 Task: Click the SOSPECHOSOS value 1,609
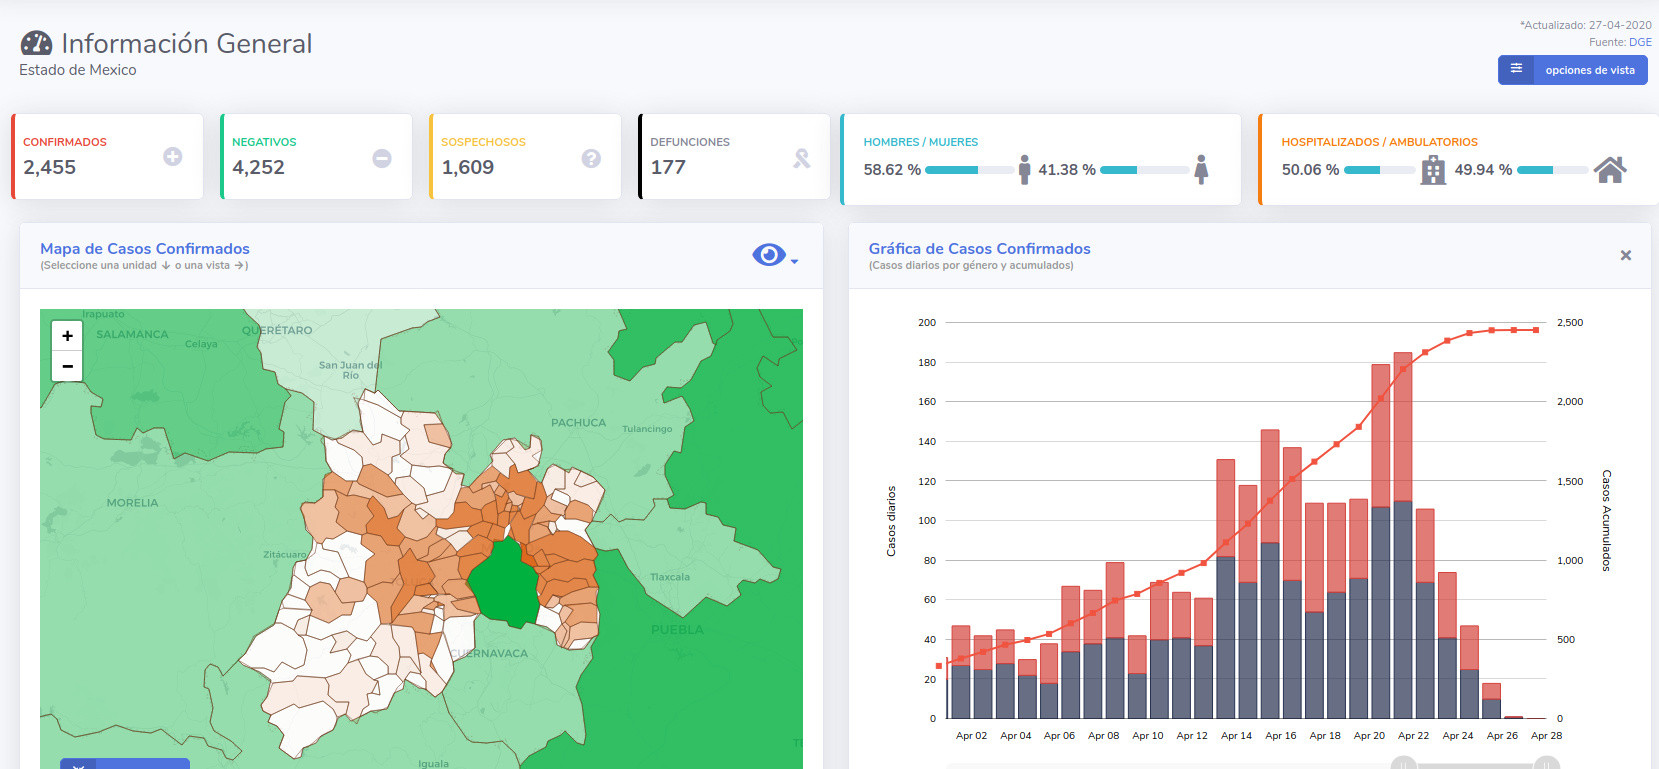pos(468,167)
